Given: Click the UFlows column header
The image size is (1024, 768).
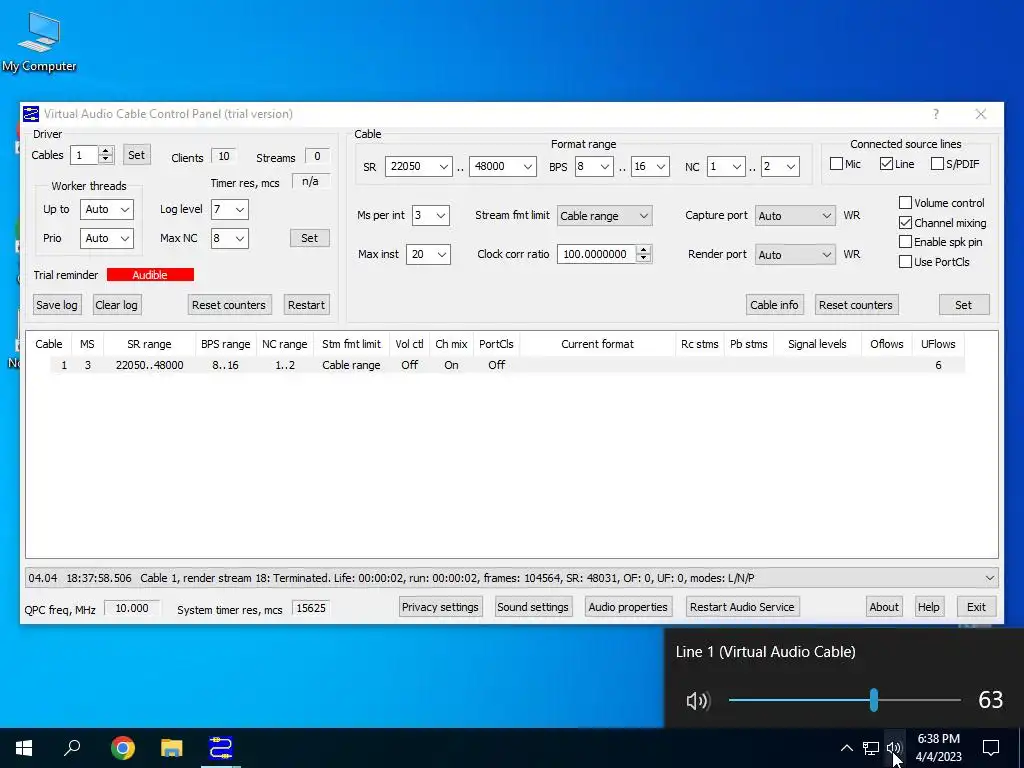Looking at the screenshot, I should [938, 344].
